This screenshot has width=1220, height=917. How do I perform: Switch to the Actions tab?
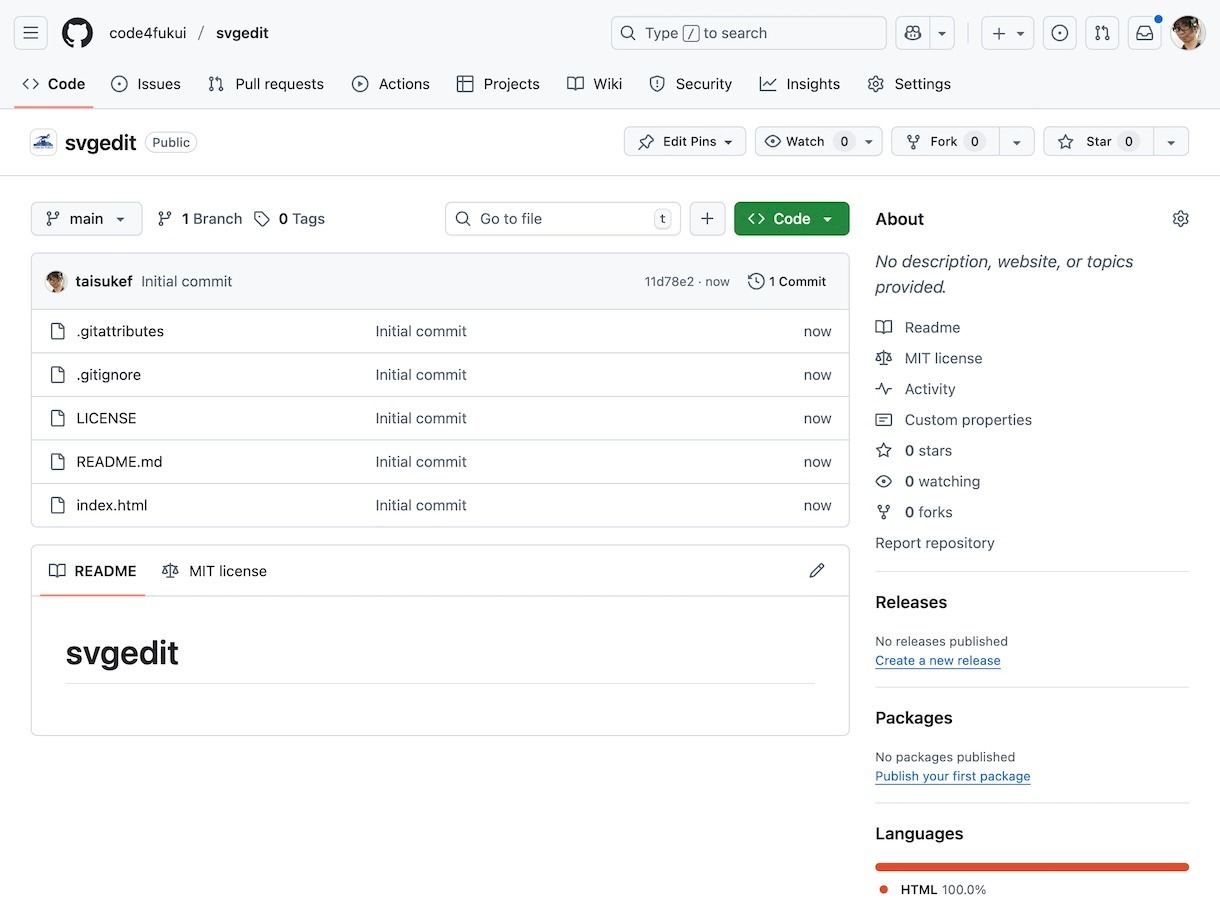tap(391, 84)
